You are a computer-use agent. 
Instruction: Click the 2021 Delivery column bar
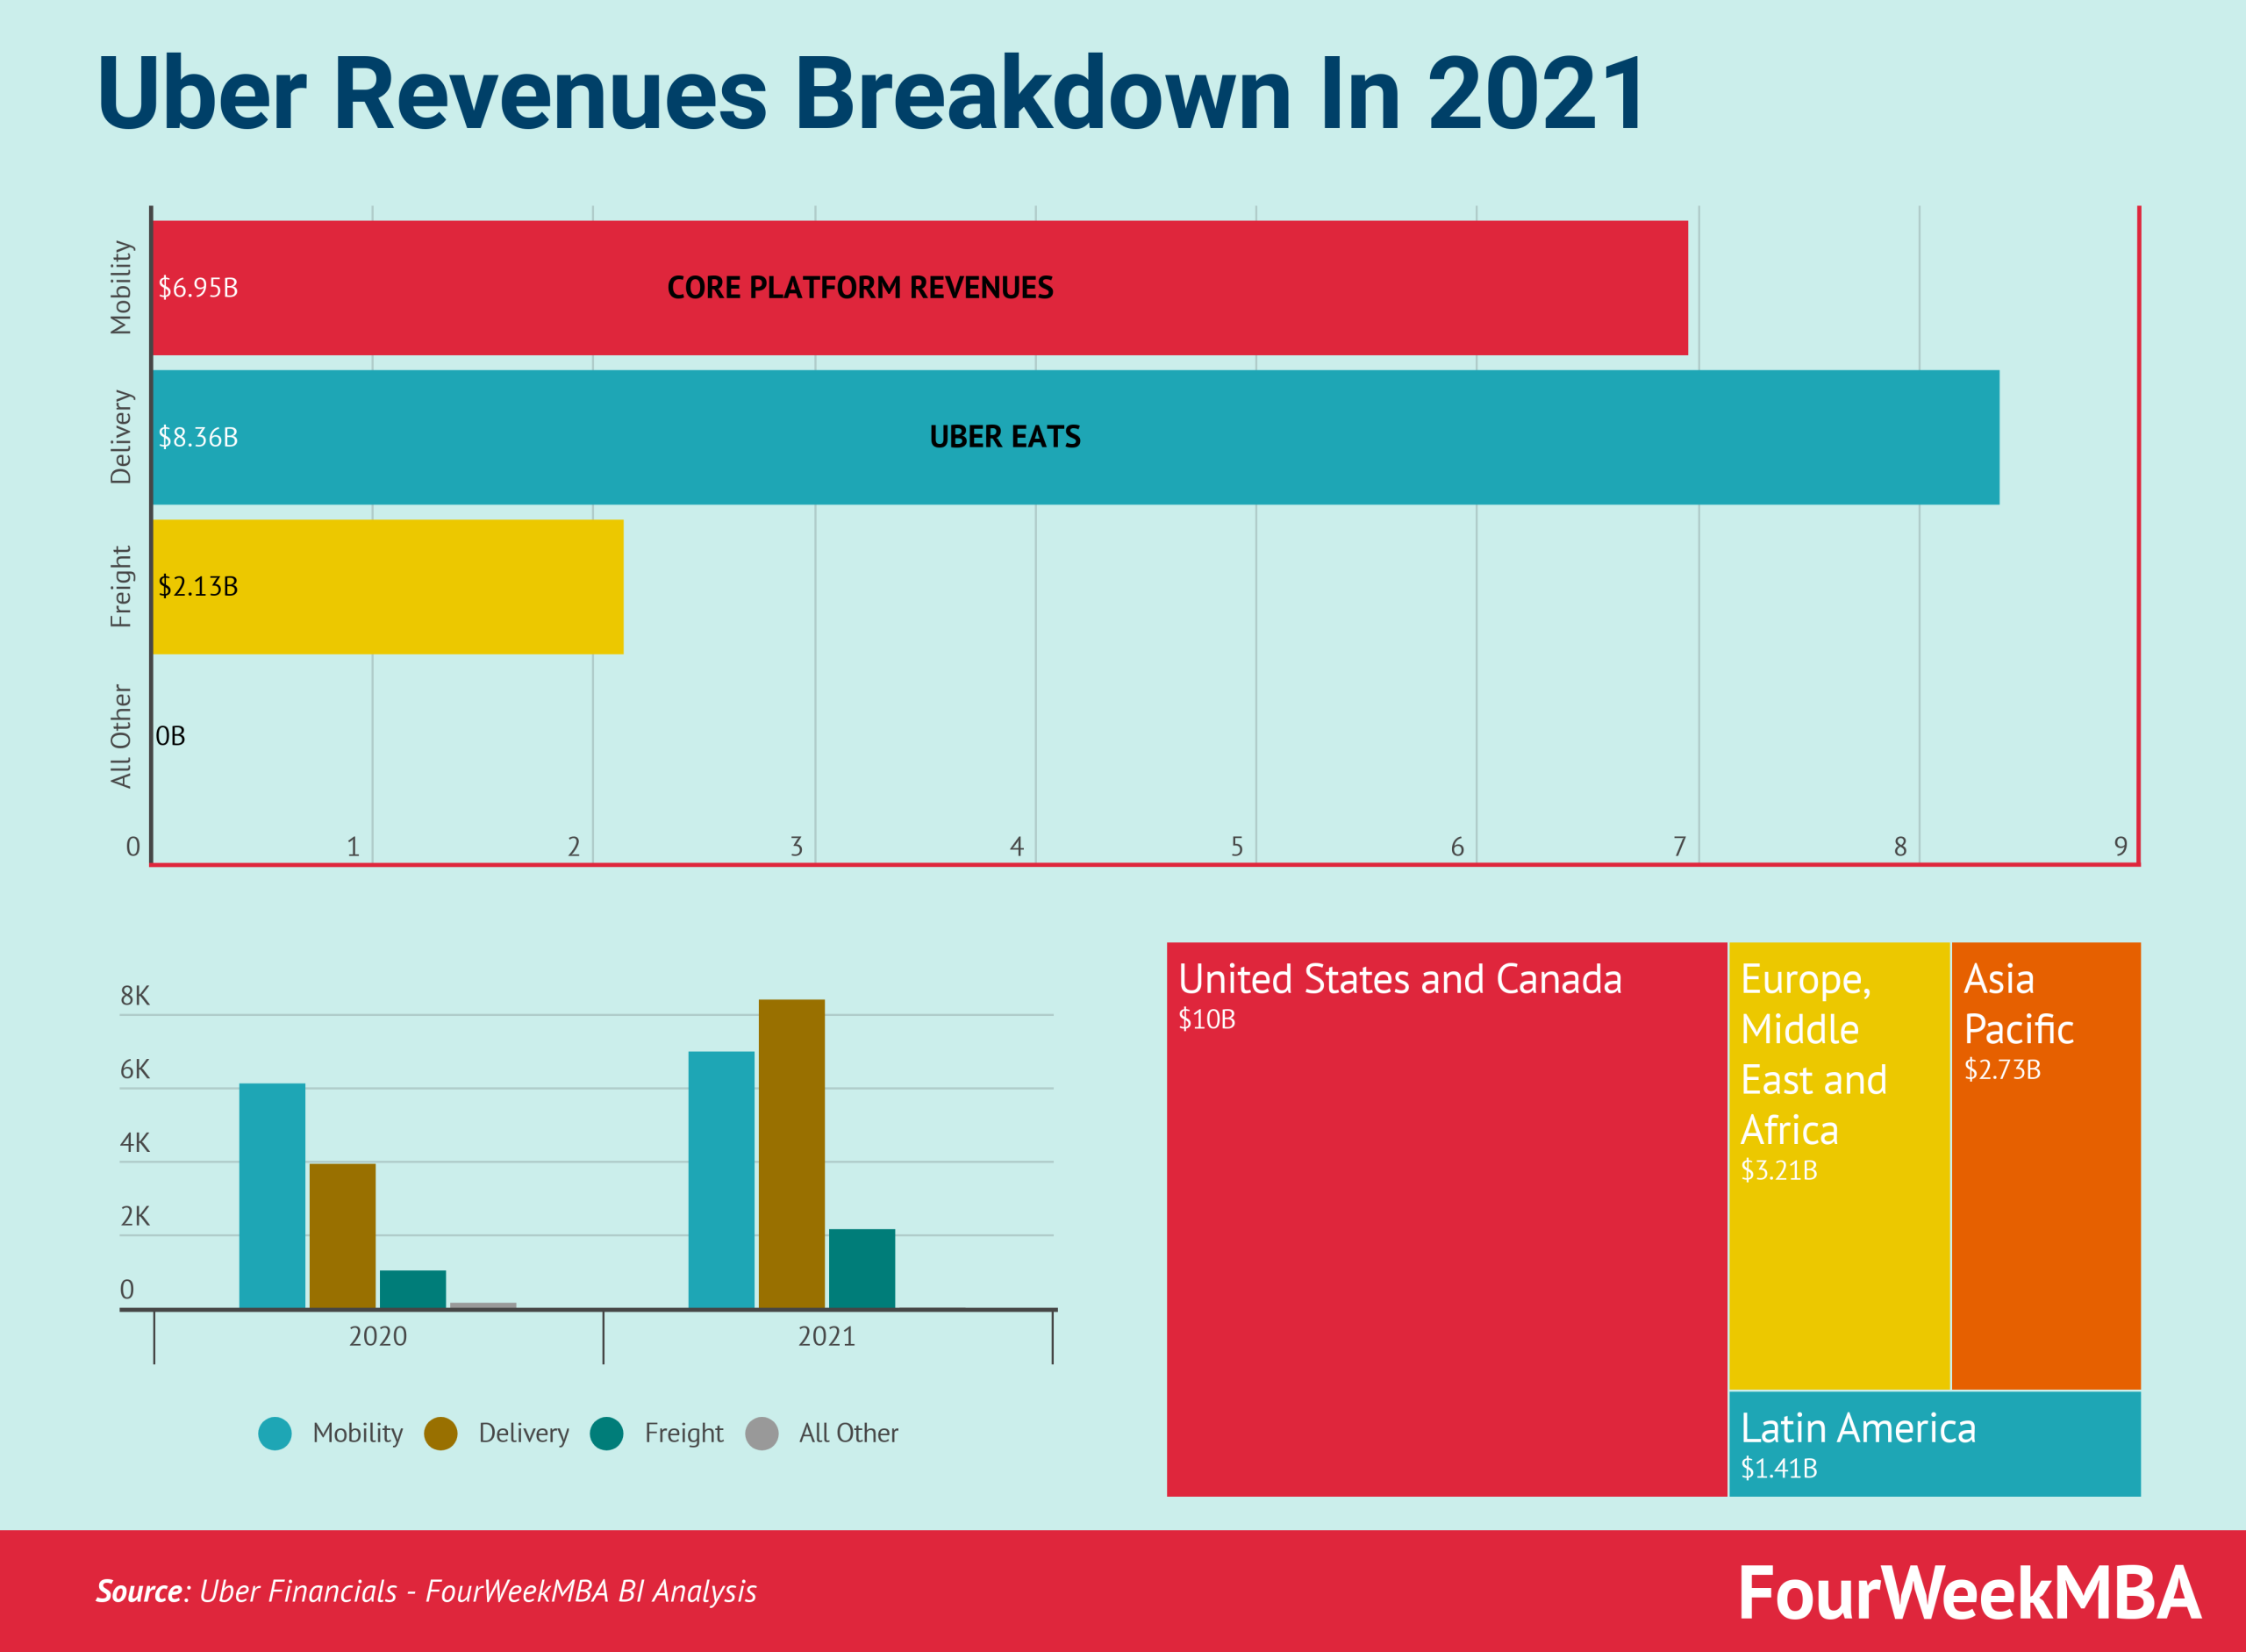(791, 1153)
